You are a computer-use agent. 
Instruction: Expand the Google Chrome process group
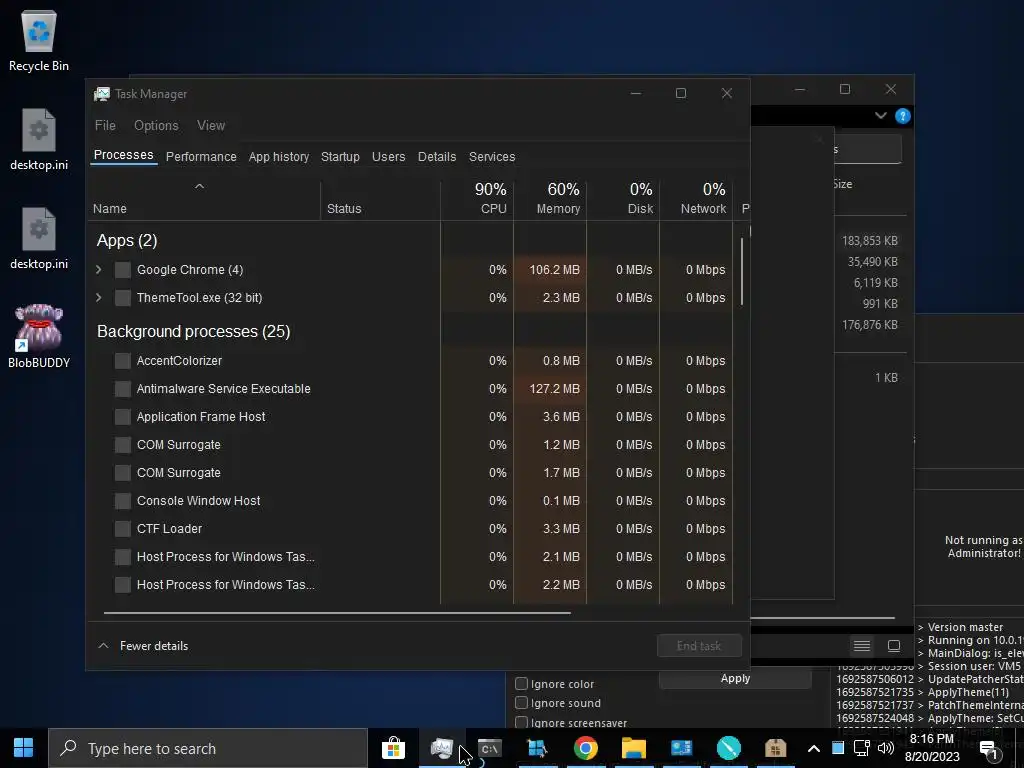[99, 270]
